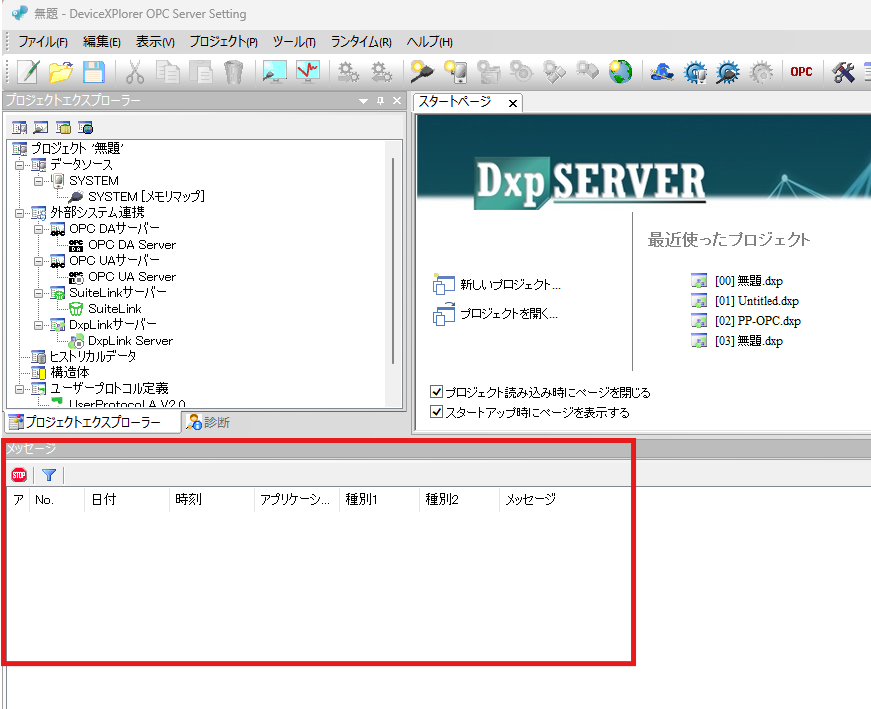Click the 新しいプロジェクト... link

(x=510, y=285)
